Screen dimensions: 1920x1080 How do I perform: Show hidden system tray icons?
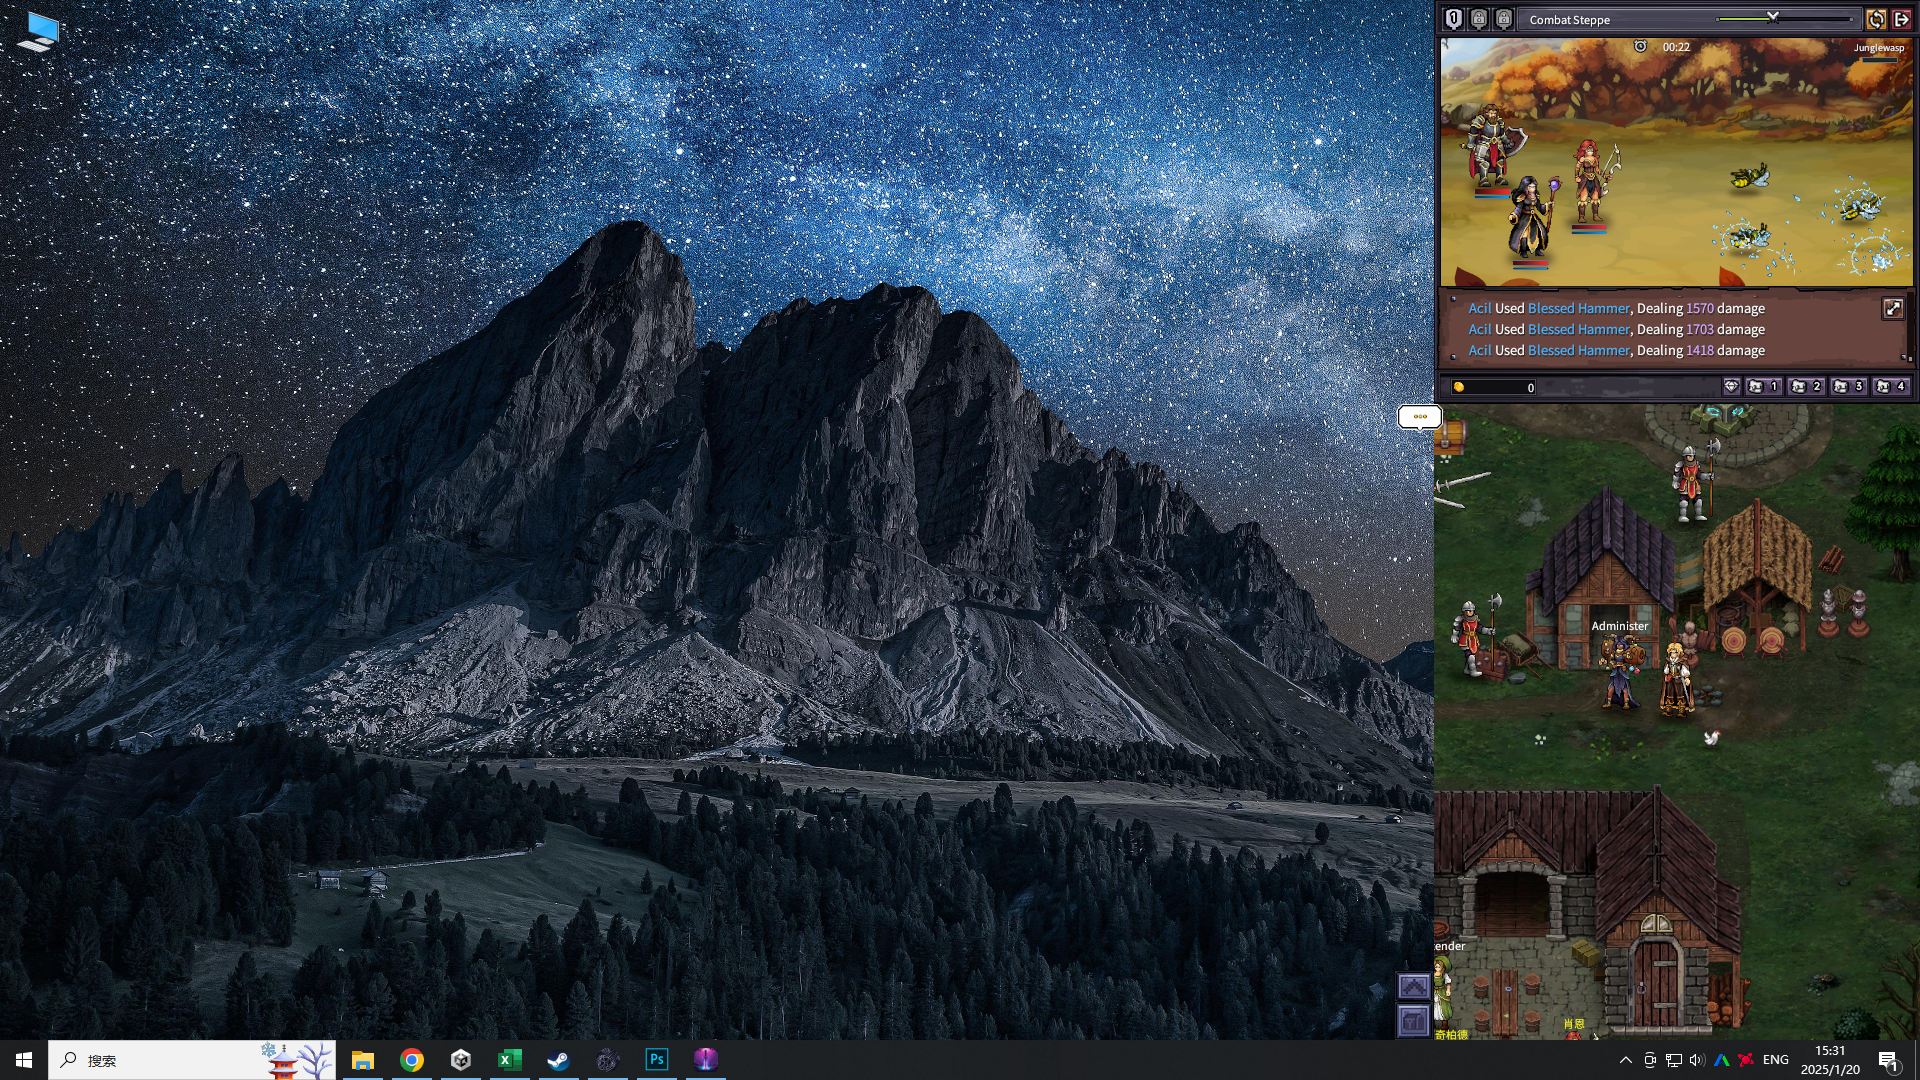1625,1060
